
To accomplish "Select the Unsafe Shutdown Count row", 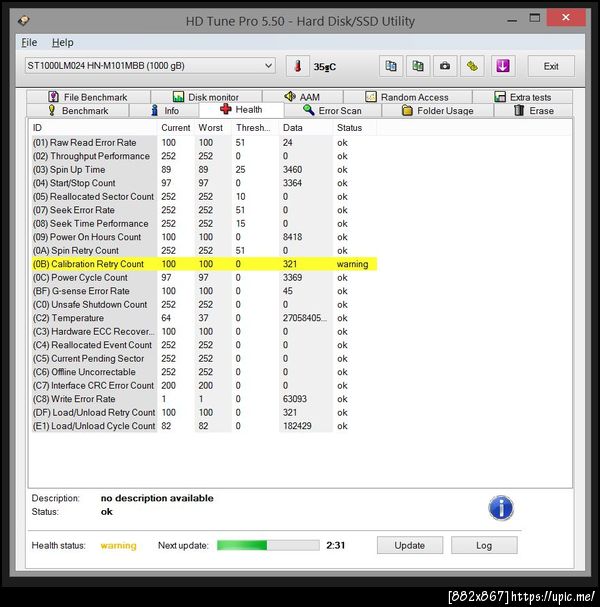I will (204, 304).
